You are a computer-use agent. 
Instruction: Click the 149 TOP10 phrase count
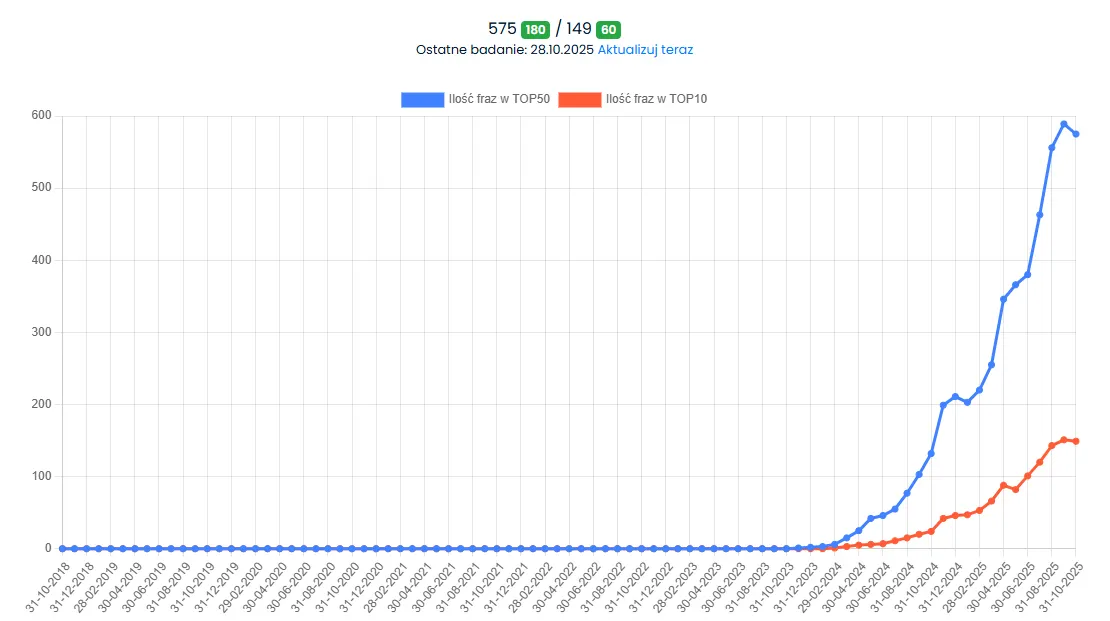click(579, 29)
